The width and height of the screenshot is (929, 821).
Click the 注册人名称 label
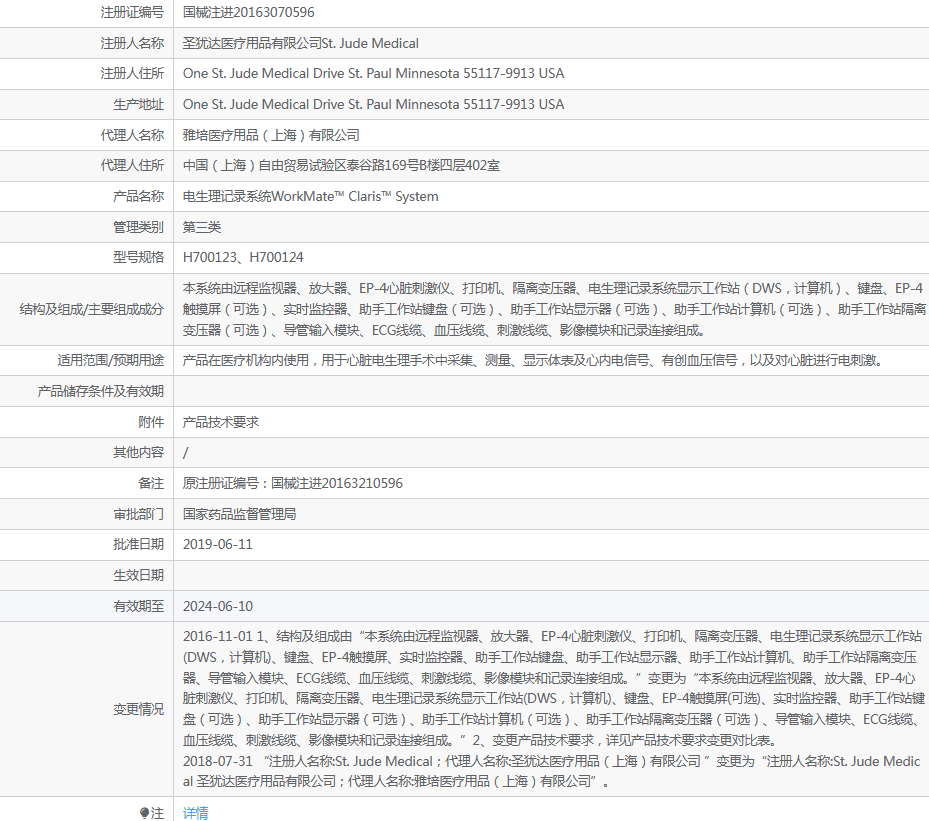132,43
